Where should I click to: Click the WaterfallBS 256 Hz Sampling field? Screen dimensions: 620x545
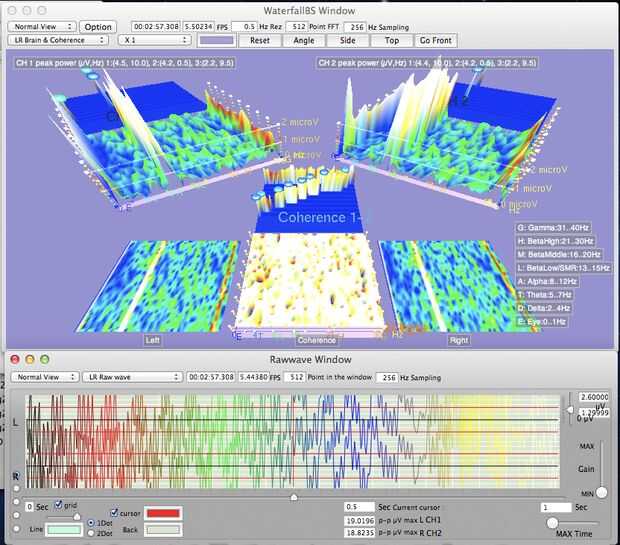355,27
